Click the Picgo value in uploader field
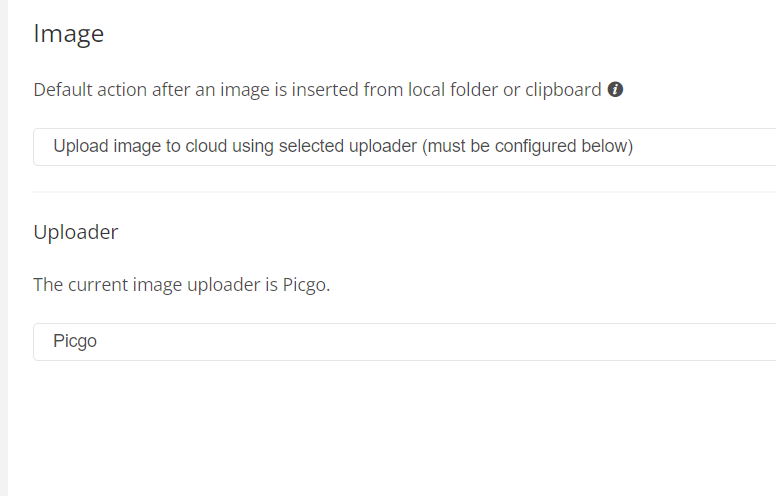 coord(75,342)
